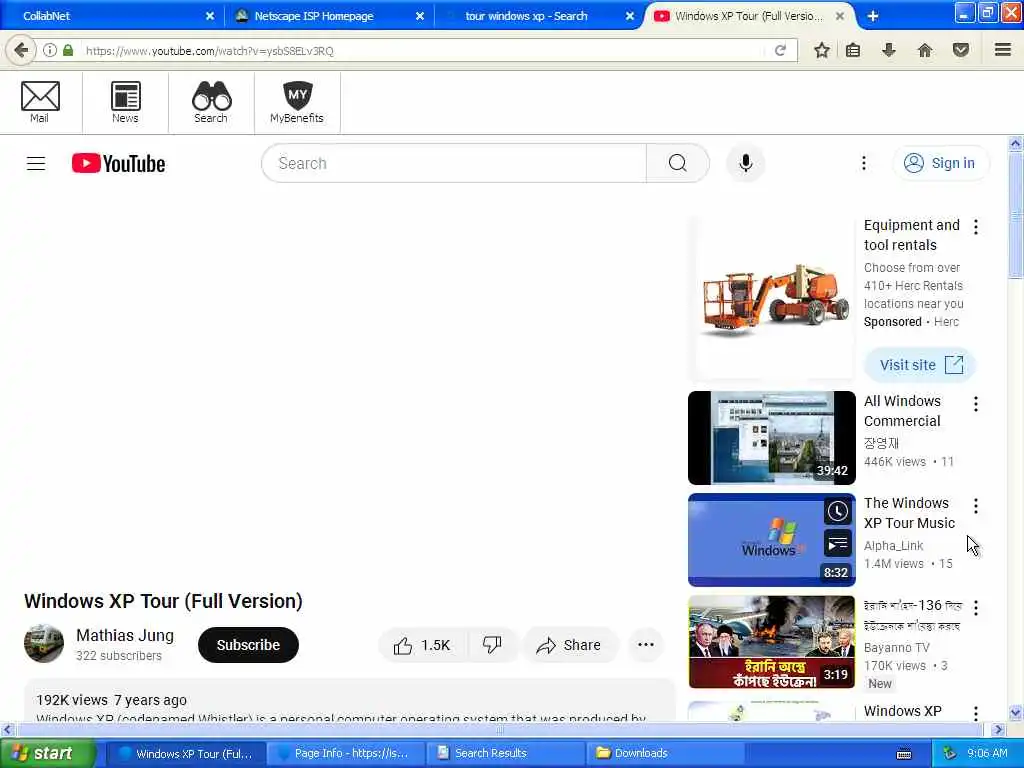Open the bookmarks list icon
Image resolution: width=1024 pixels, height=768 pixels.
click(x=853, y=50)
